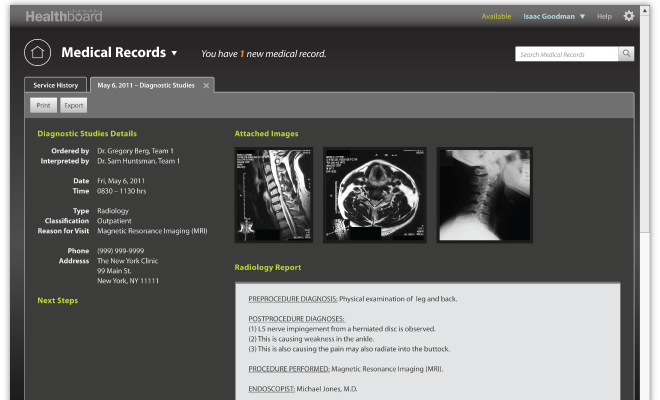Screen dimensions: 660x400
Task: Change the Available status indicator
Action: (496, 17)
